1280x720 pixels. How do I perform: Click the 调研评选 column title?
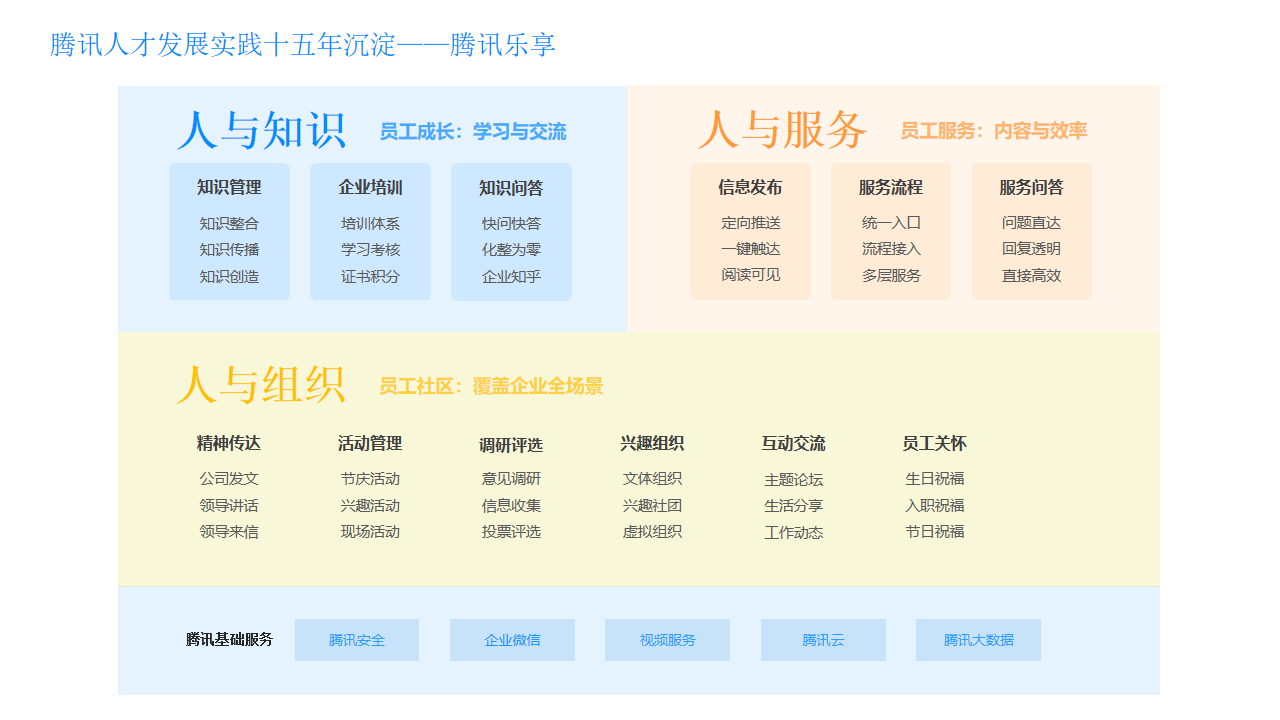[x=511, y=445]
